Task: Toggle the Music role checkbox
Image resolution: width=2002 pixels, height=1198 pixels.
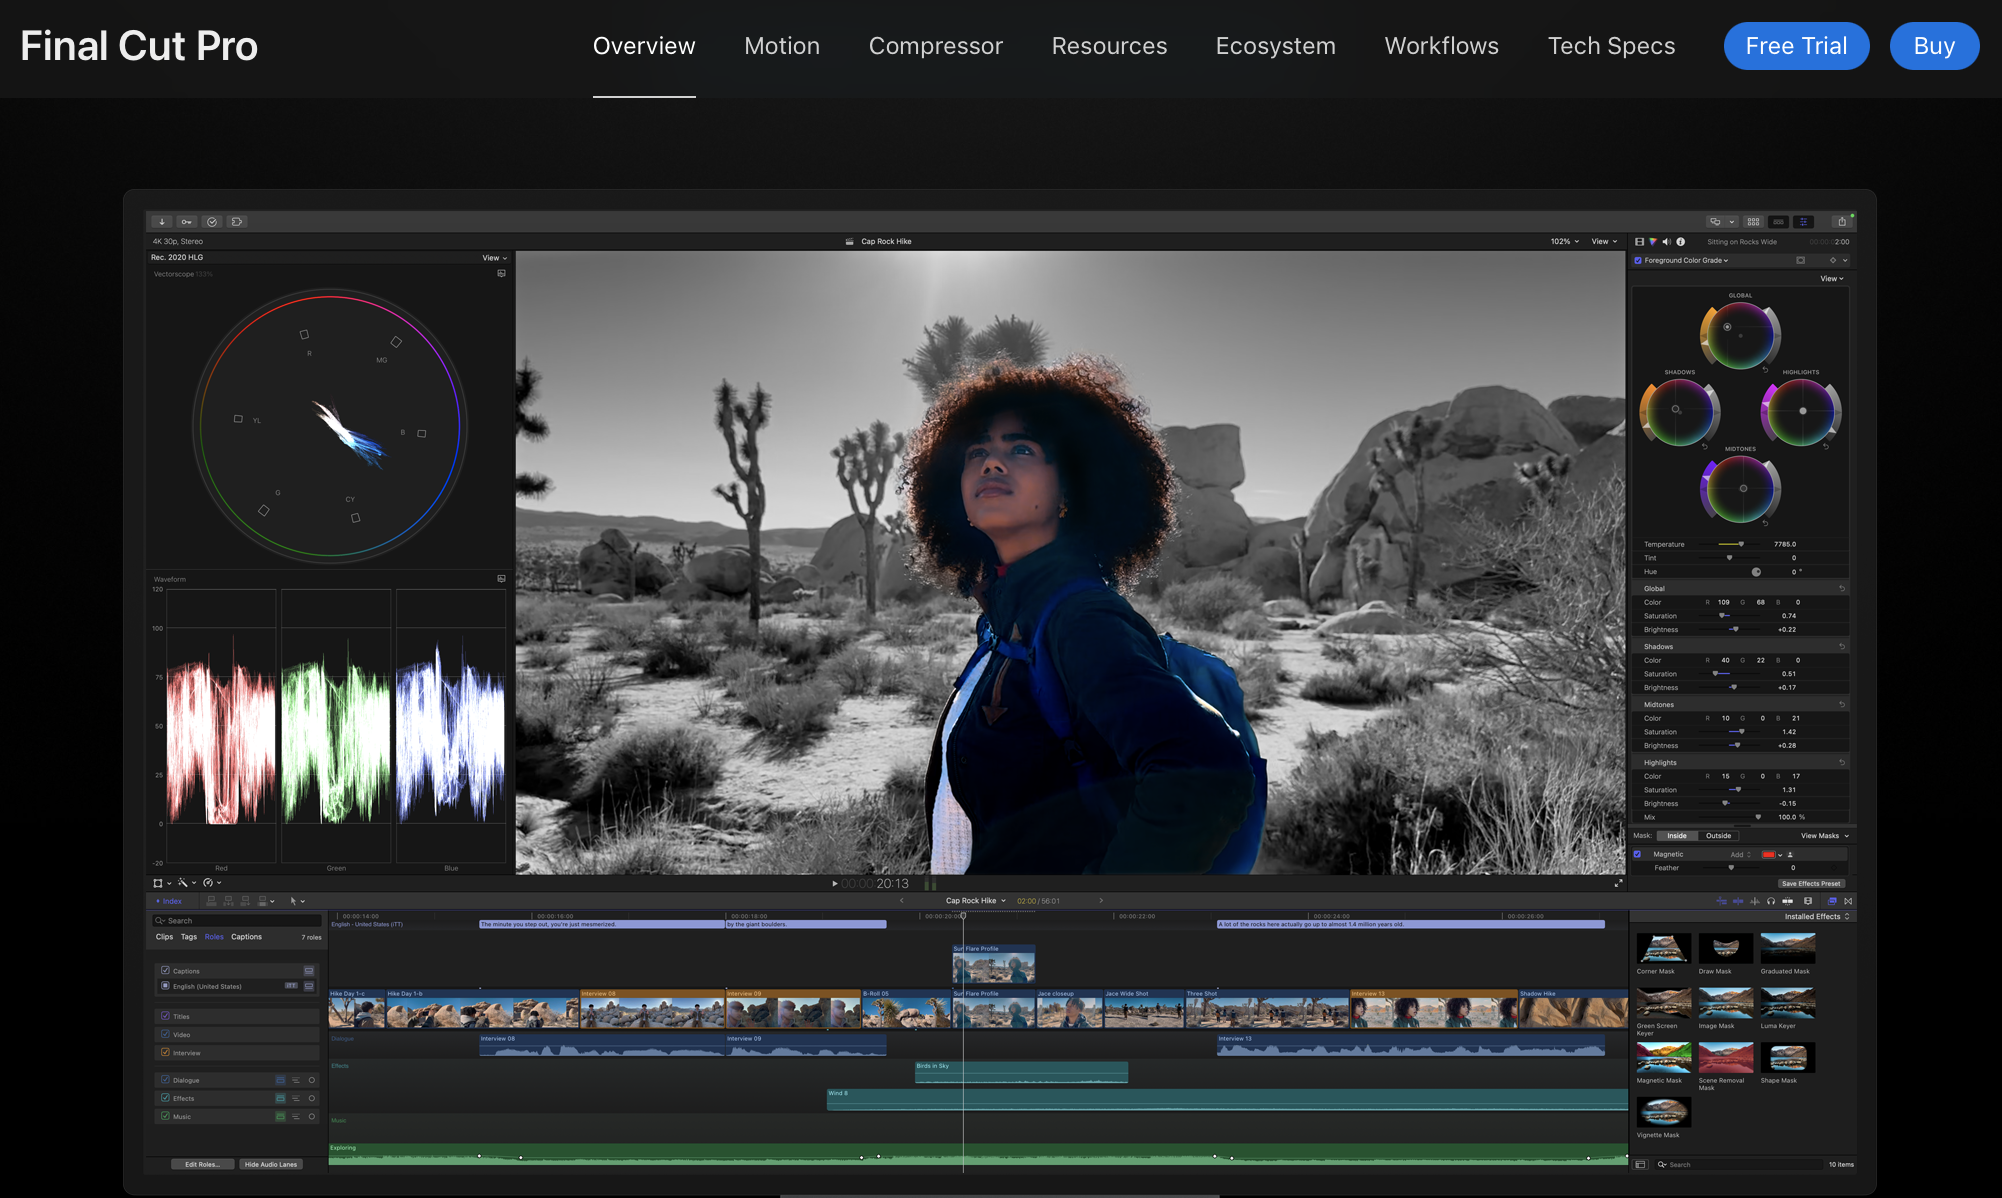Action: (165, 1116)
